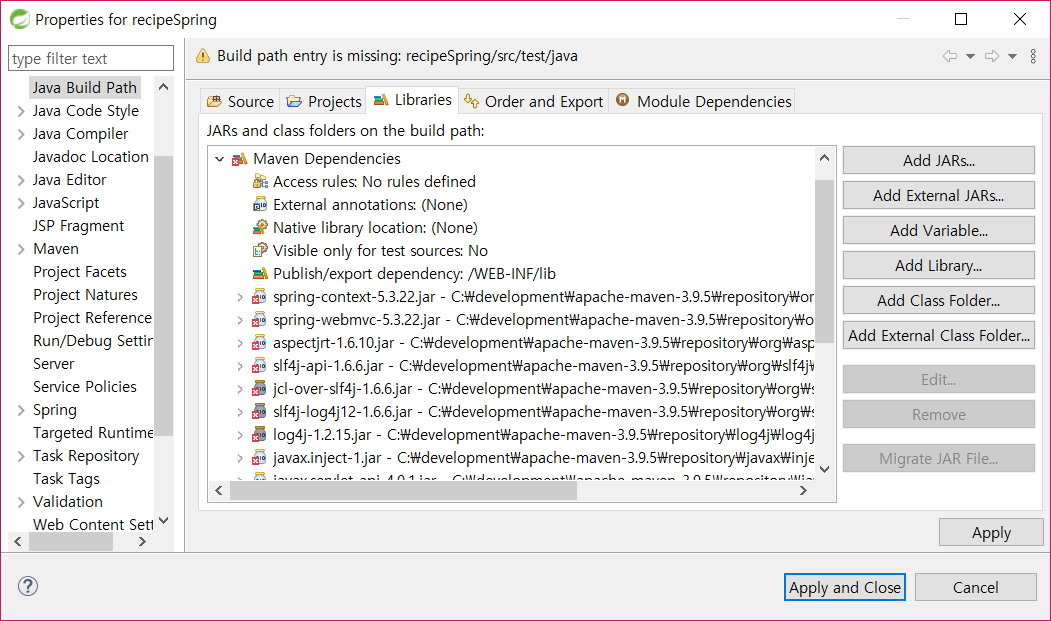This screenshot has height=621, width=1051.
Task: Click the slf4j-log4j12-1.6.6.jar icon
Action: click(x=259, y=412)
